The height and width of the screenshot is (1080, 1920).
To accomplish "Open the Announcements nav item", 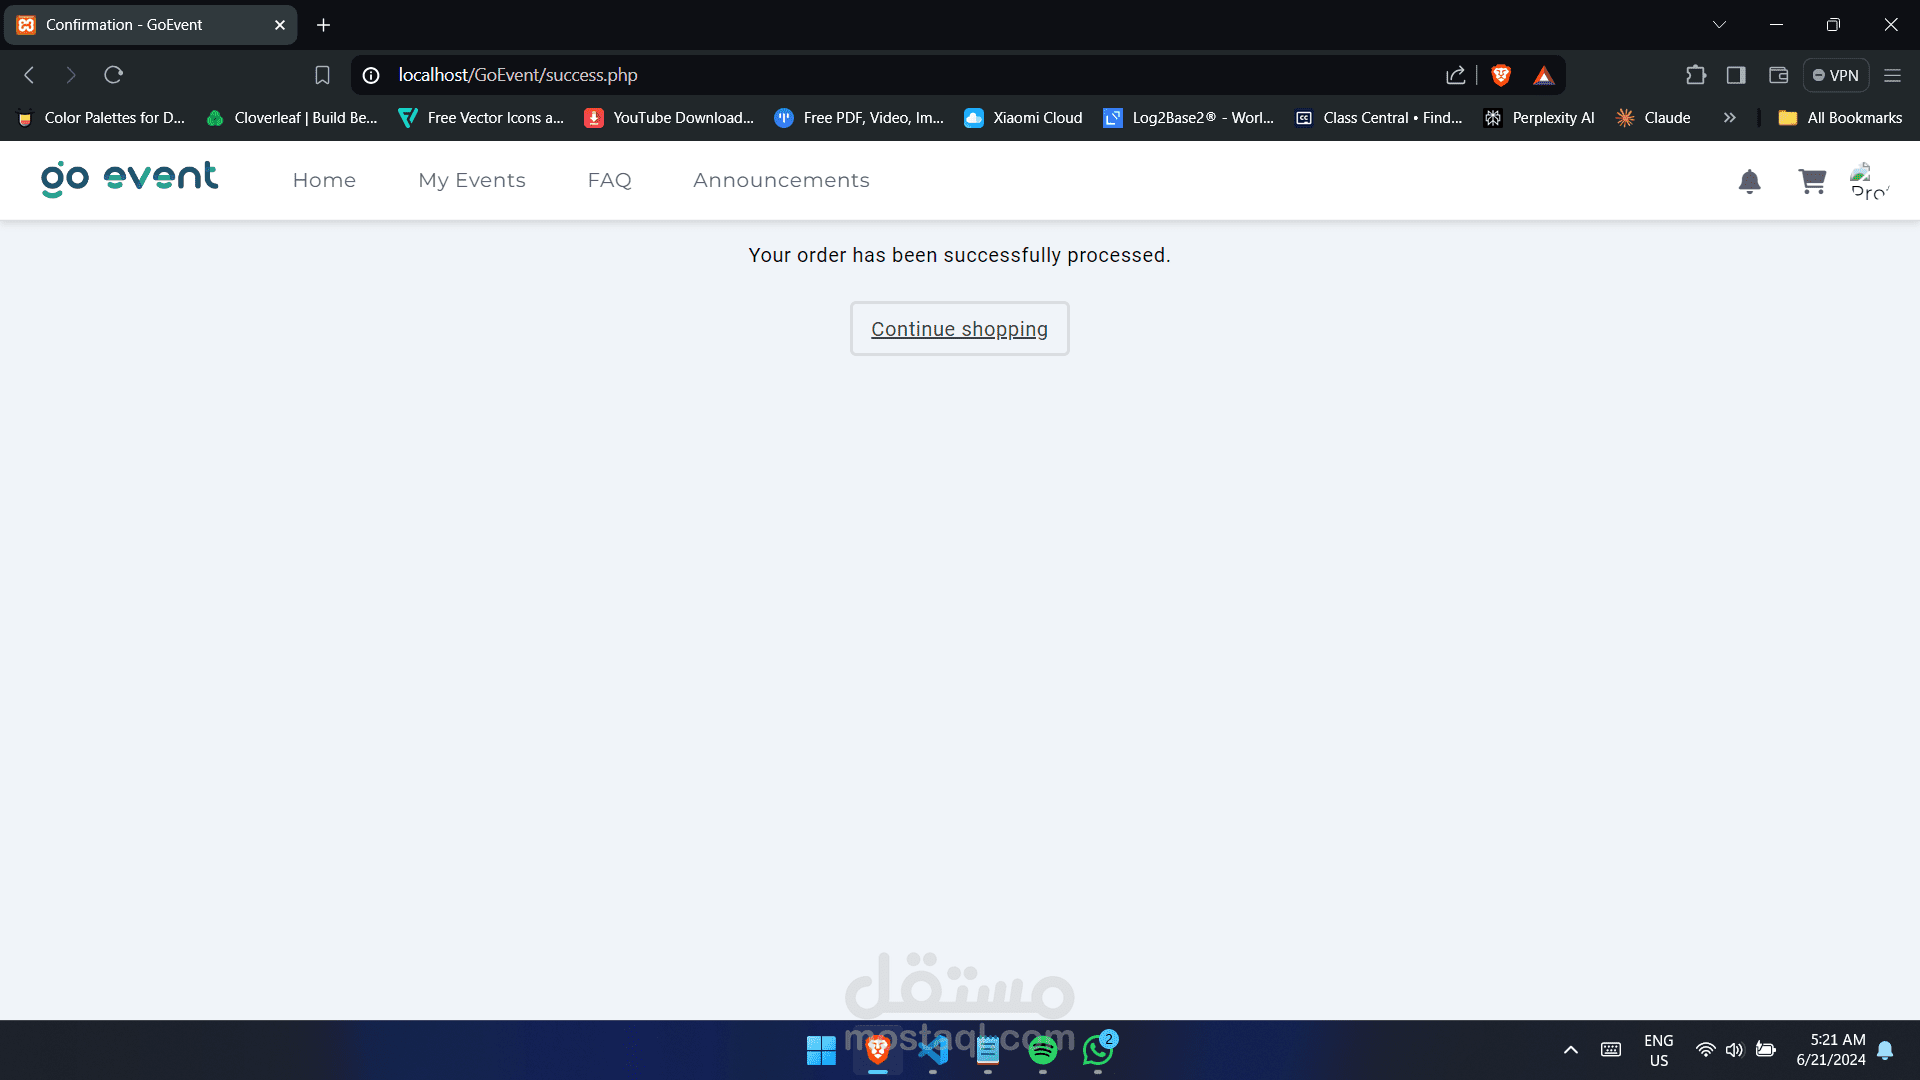I will [x=781, y=180].
